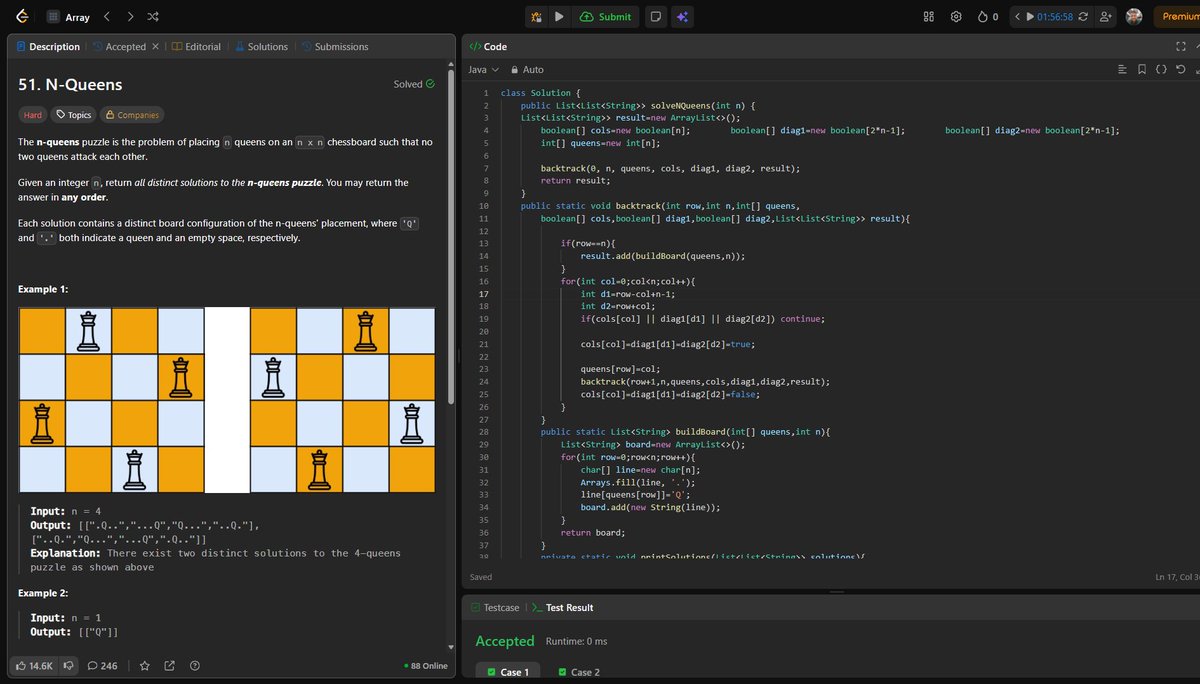This screenshot has width=1200, height=684.
Task: Dislike the problem with thumbs down
Action: [69, 665]
